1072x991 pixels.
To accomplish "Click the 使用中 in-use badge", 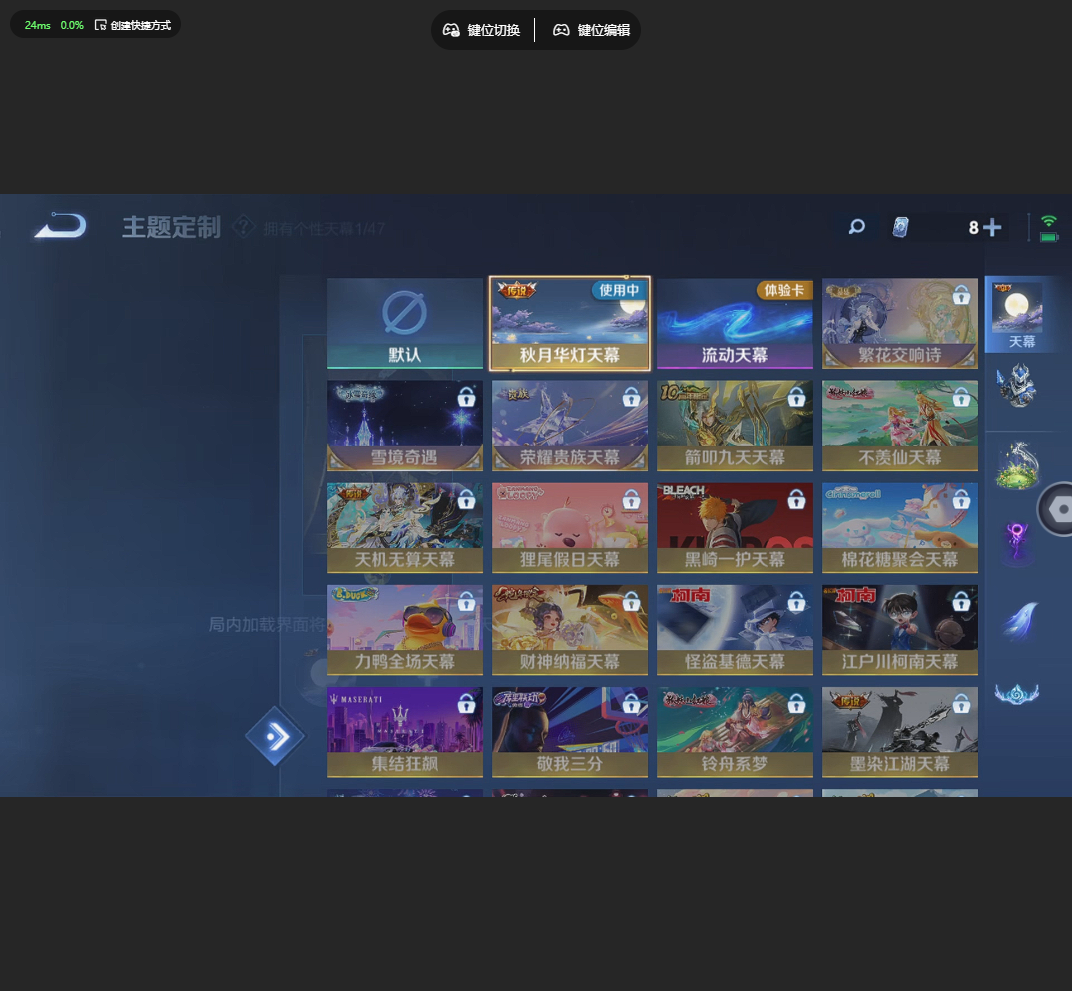I will [x=619, y=290].
